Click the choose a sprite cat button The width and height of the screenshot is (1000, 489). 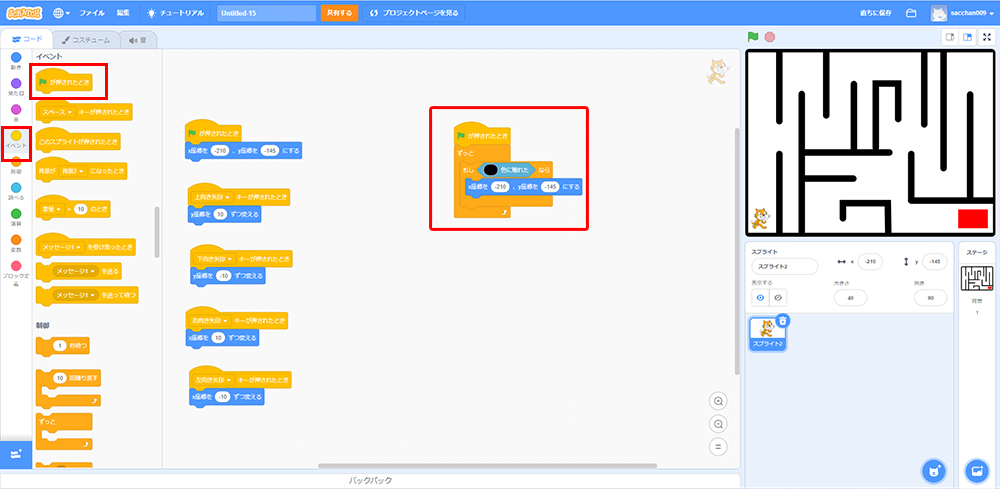coord(931,469)
